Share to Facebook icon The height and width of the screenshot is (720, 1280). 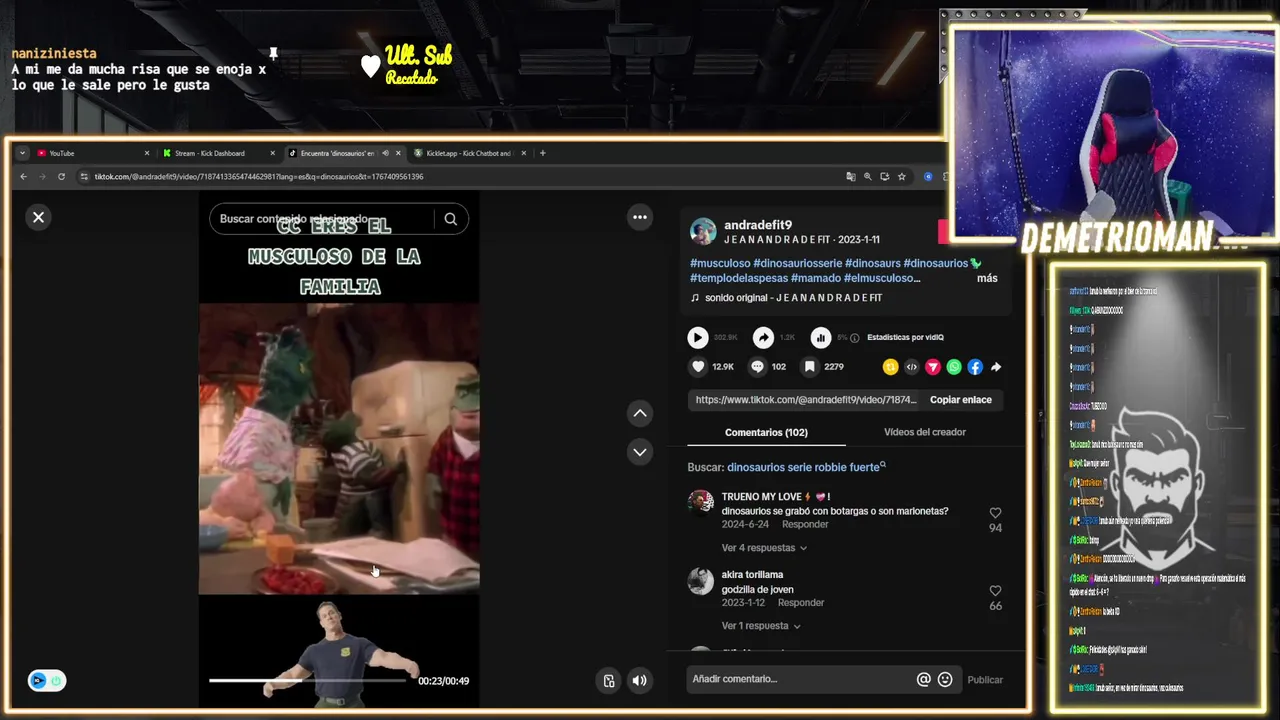point(975,367)
